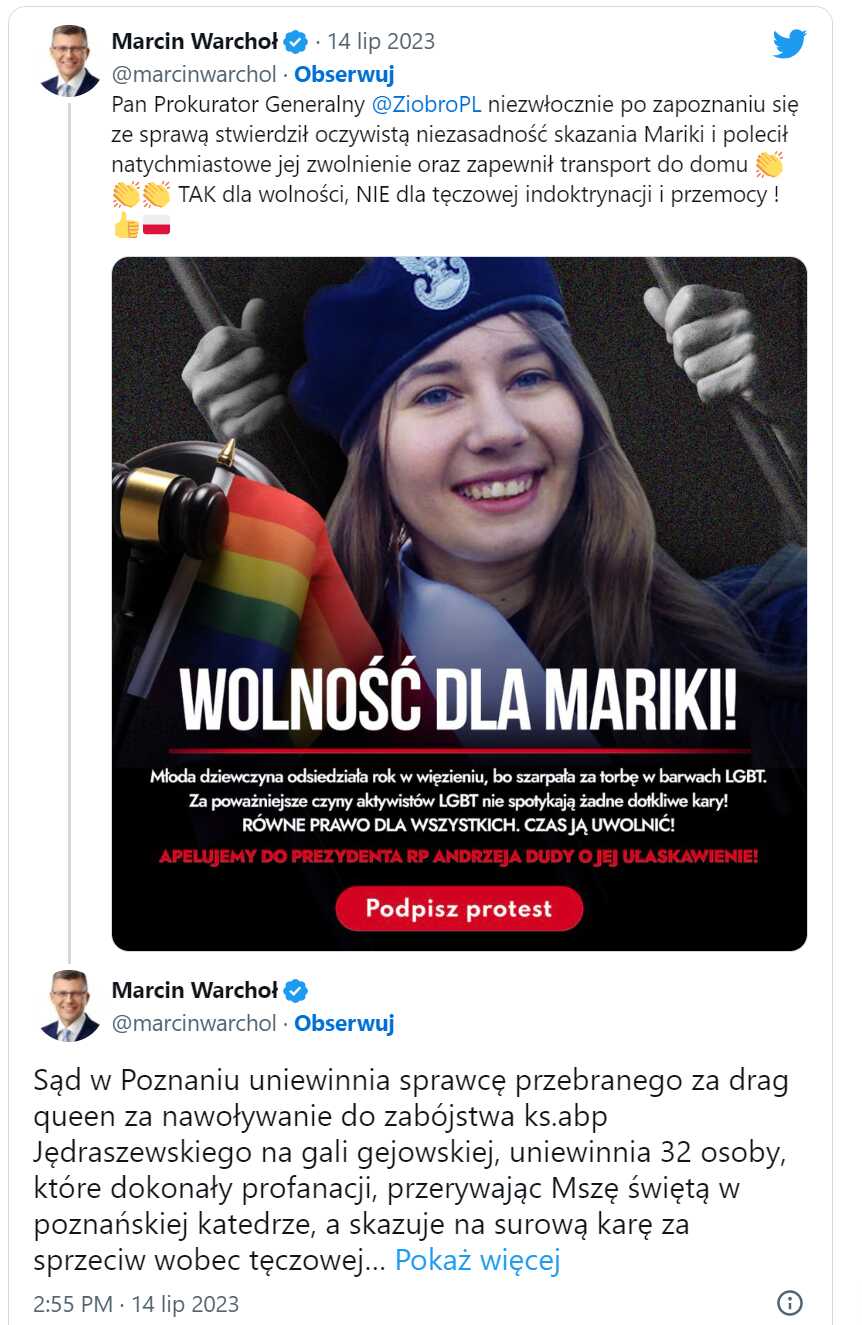This screenshot has height=1325, width=862.
Task: Follow via the top Obserwuj link
Action: pos(344,74)
